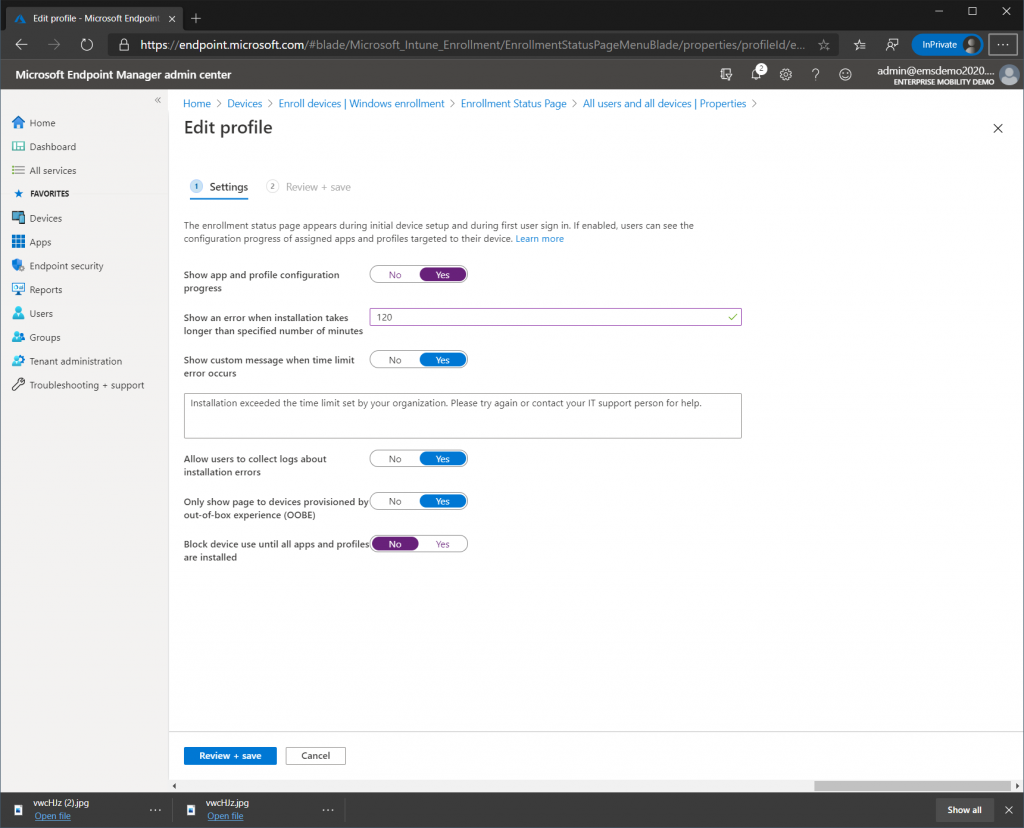1024x828 pixels.
Task: Open the Devices sidebar icon
Action: coord(18,218)
